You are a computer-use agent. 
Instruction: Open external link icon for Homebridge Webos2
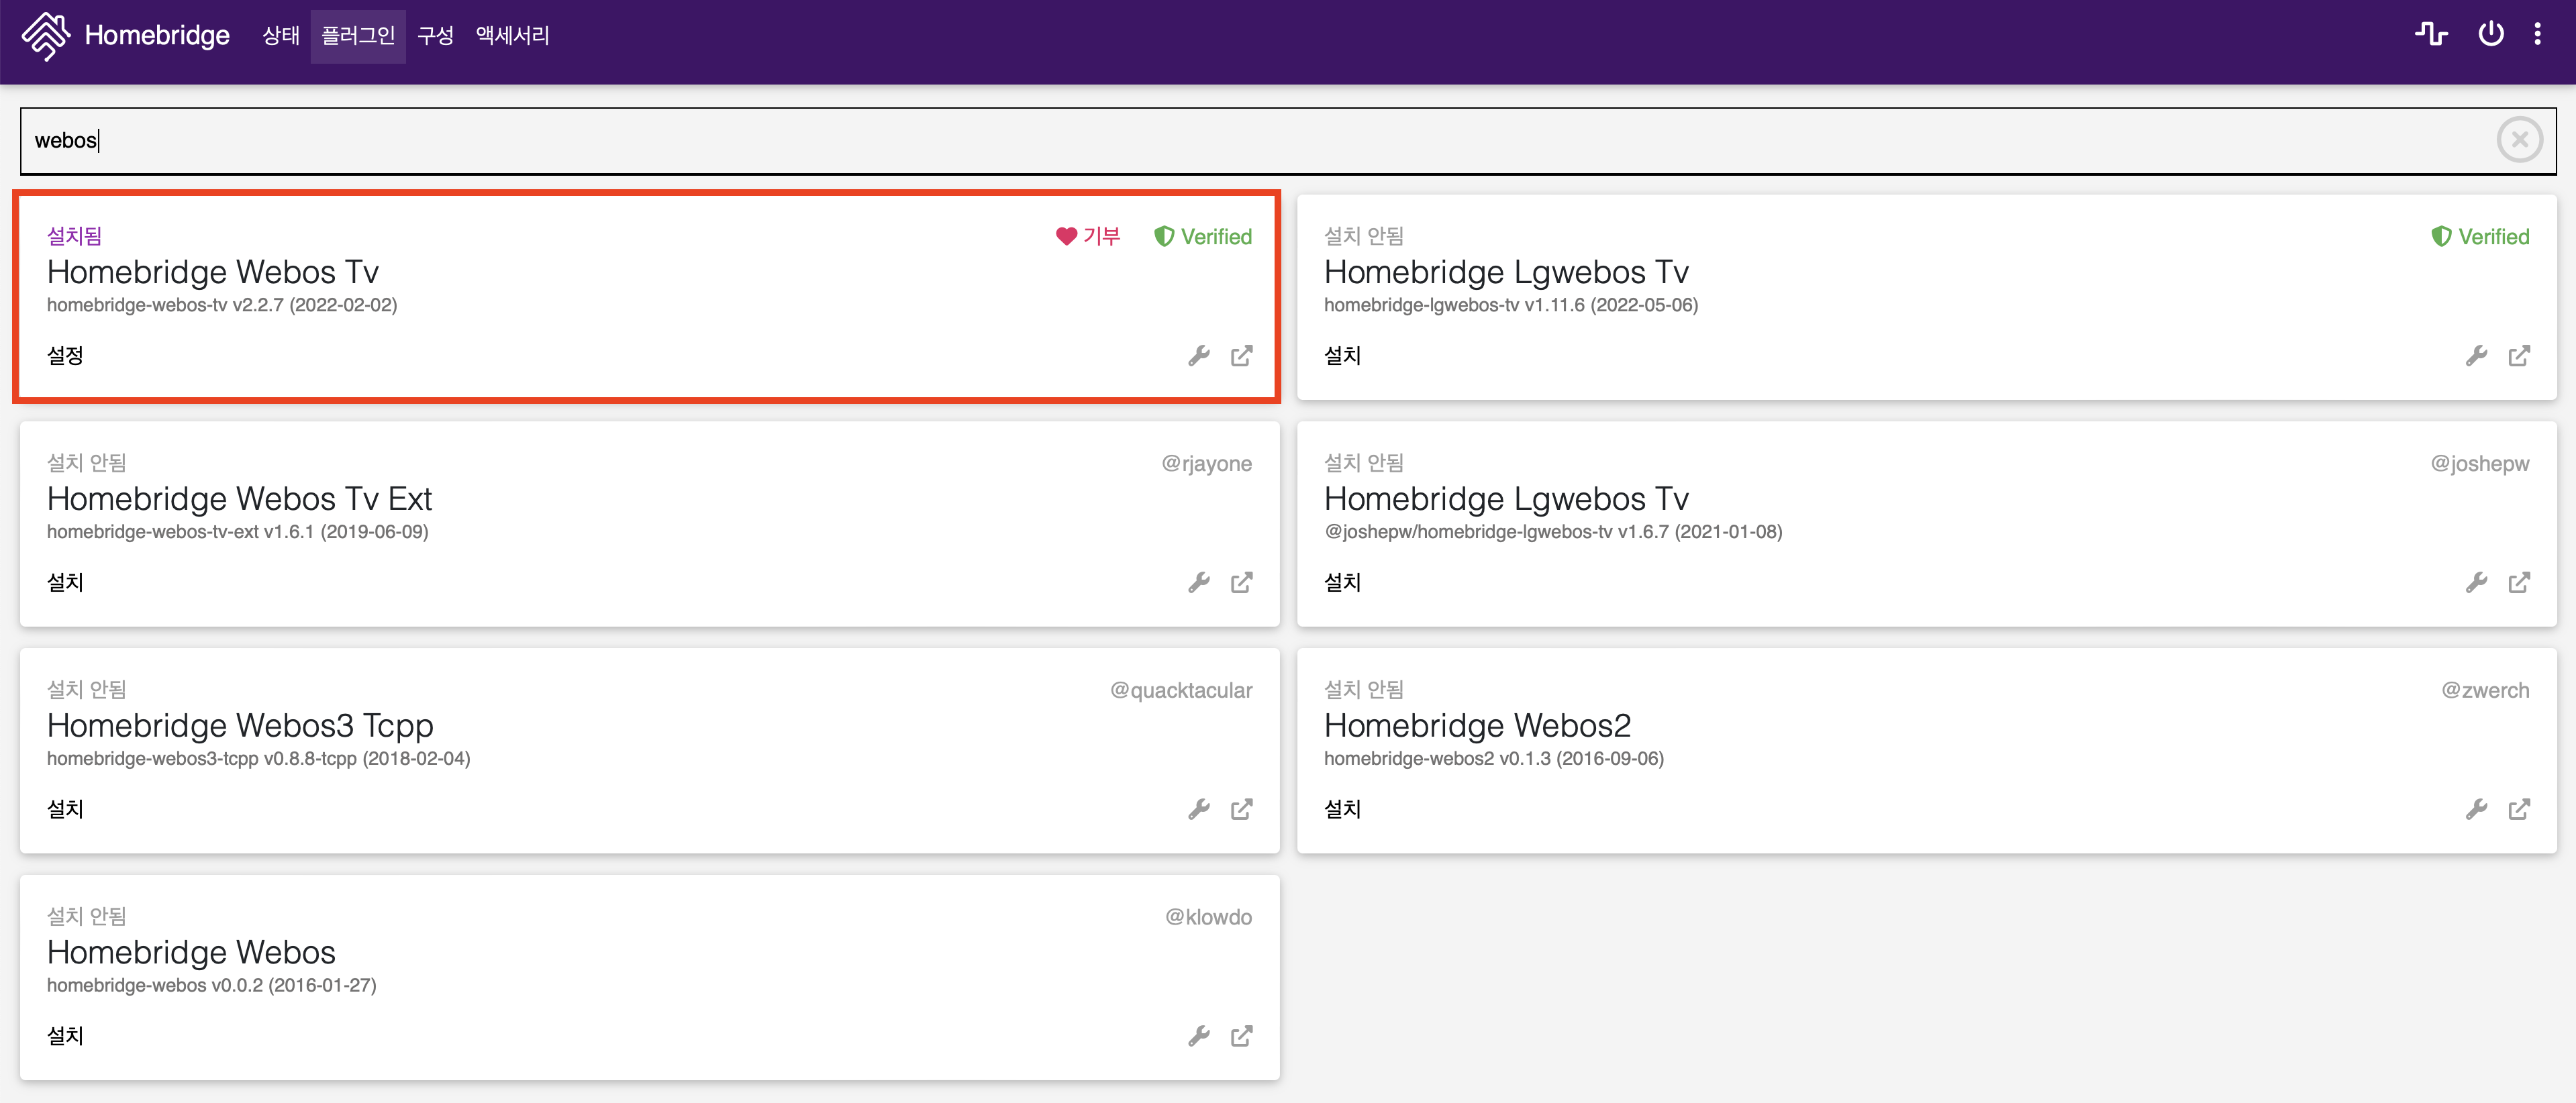2518,809
